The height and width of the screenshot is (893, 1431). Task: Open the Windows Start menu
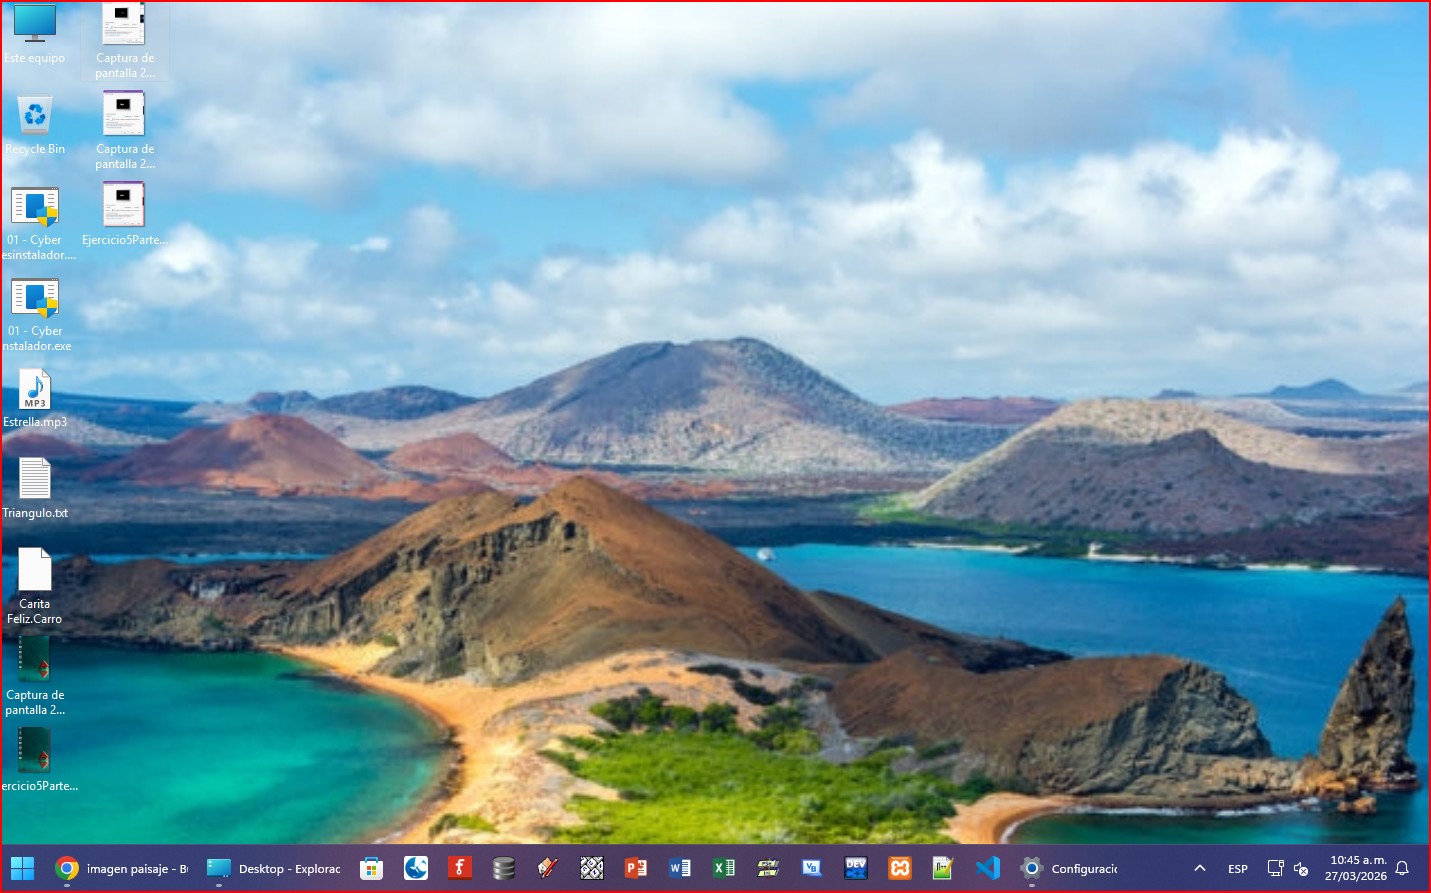[x=22, y=868]
